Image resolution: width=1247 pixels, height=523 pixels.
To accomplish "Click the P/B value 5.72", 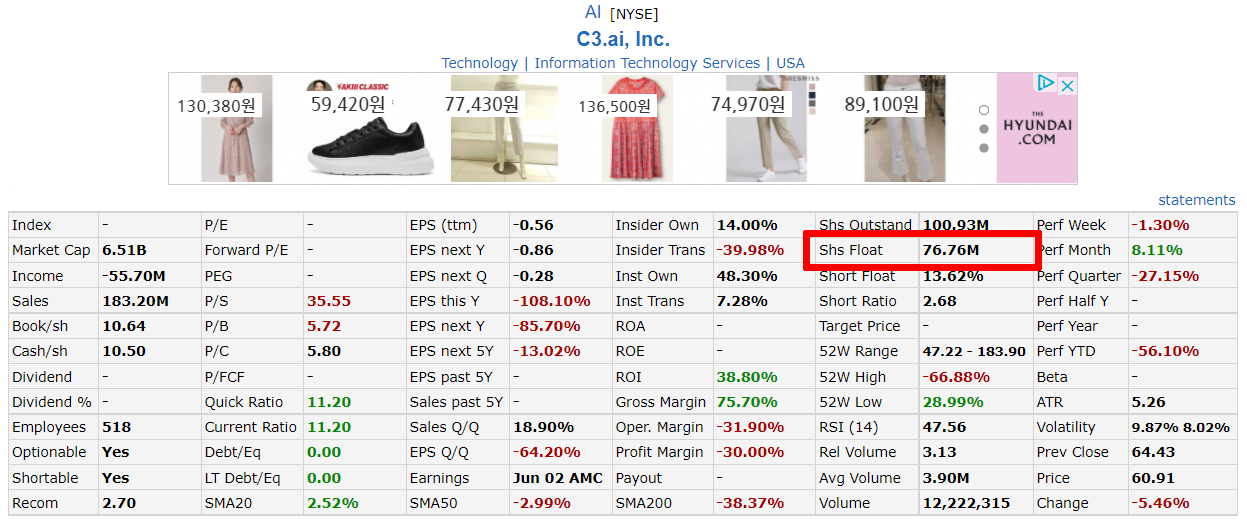I will click(x=324, y=326).
